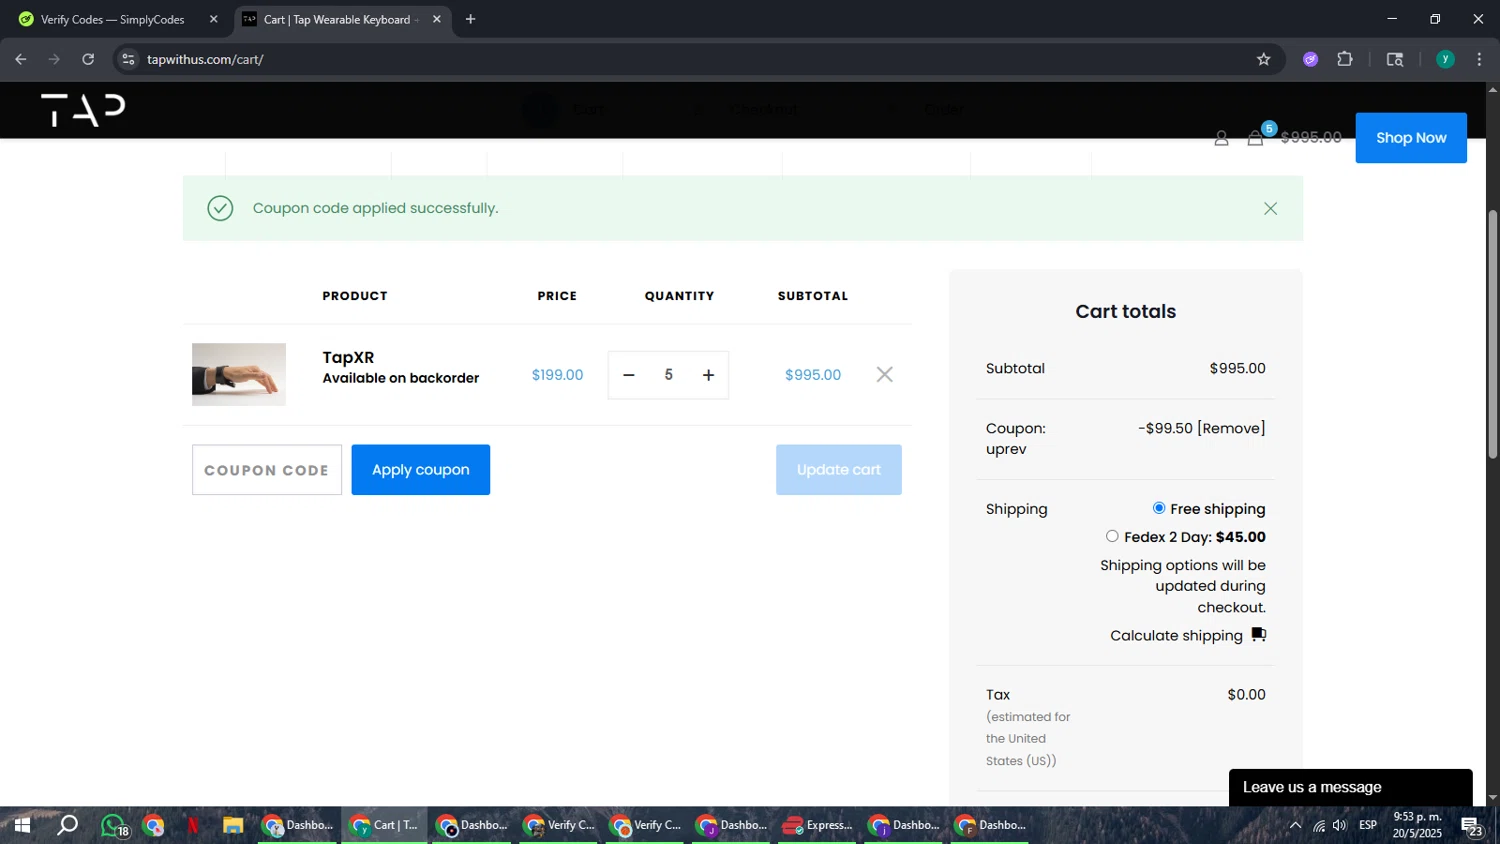Open the volume tray icon

(x=1340, y=826)
